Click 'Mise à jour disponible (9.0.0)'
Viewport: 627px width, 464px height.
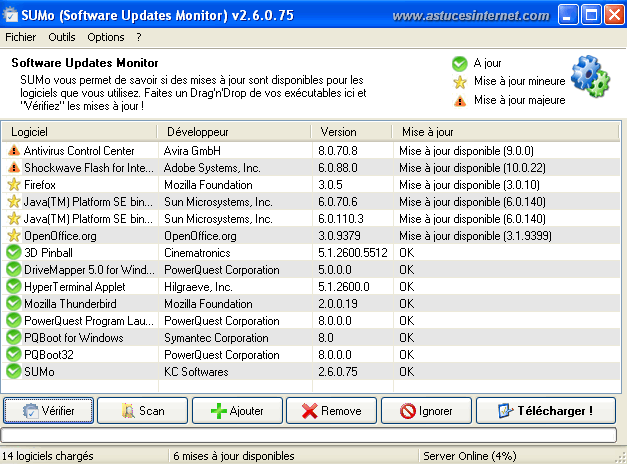tap(466, 151)
